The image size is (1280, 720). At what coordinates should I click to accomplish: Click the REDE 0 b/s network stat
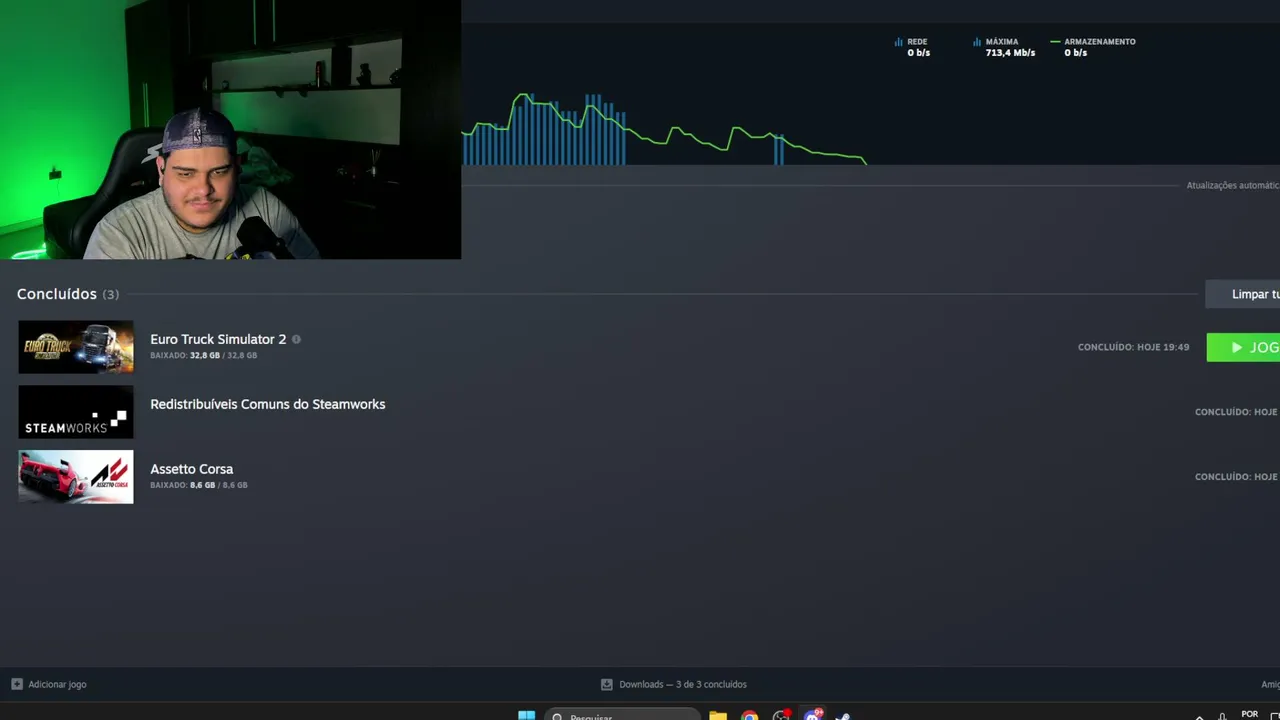[x=912, y=47]
